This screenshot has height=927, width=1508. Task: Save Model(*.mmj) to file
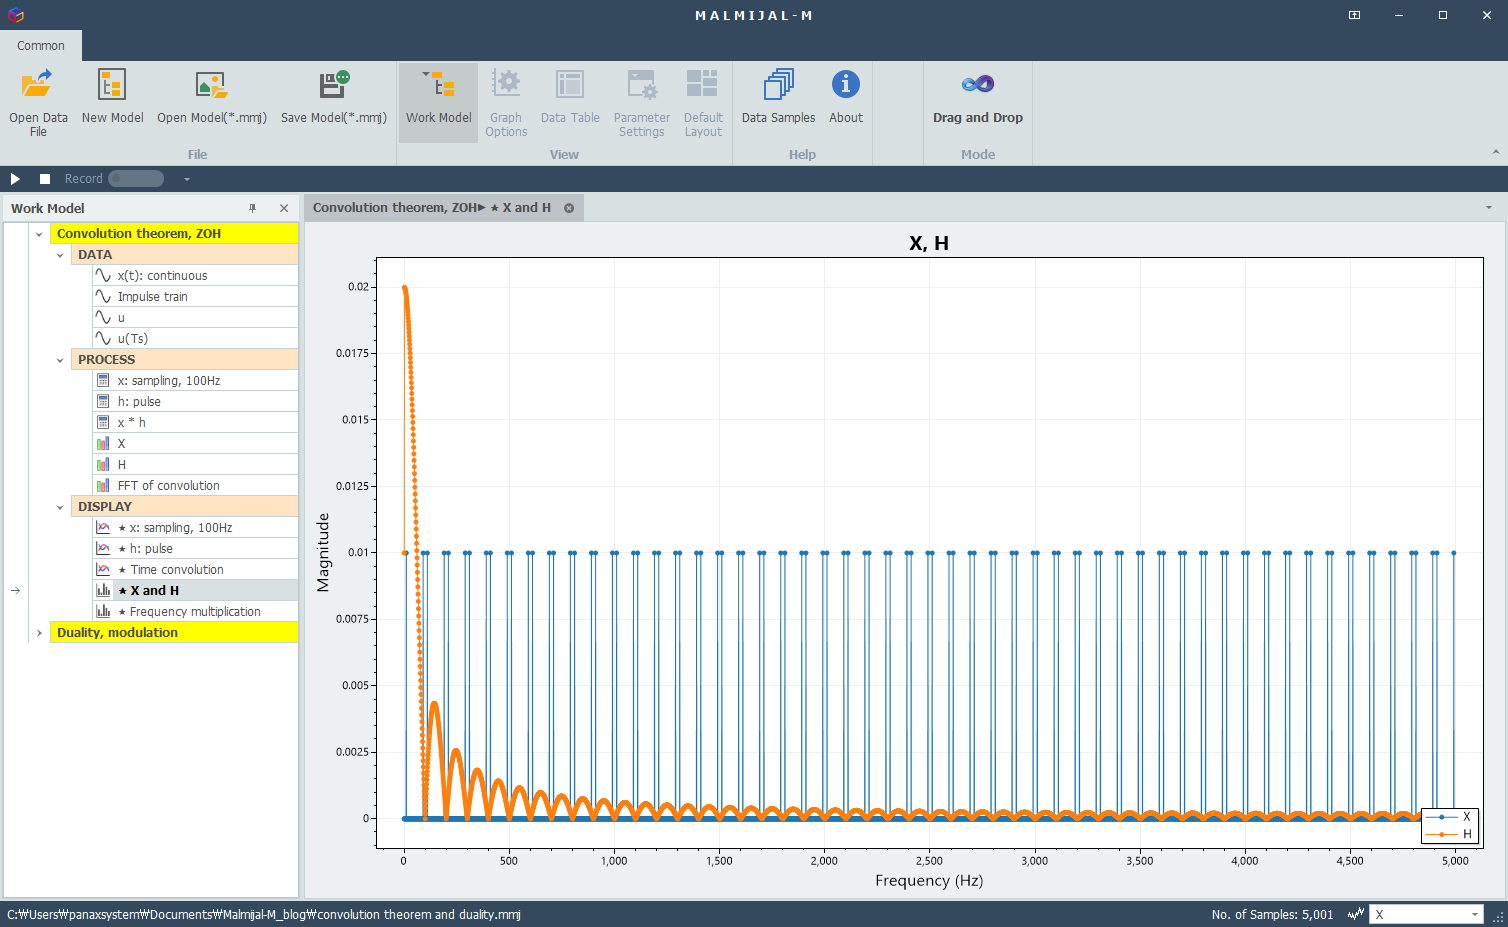tap(333, 102)
